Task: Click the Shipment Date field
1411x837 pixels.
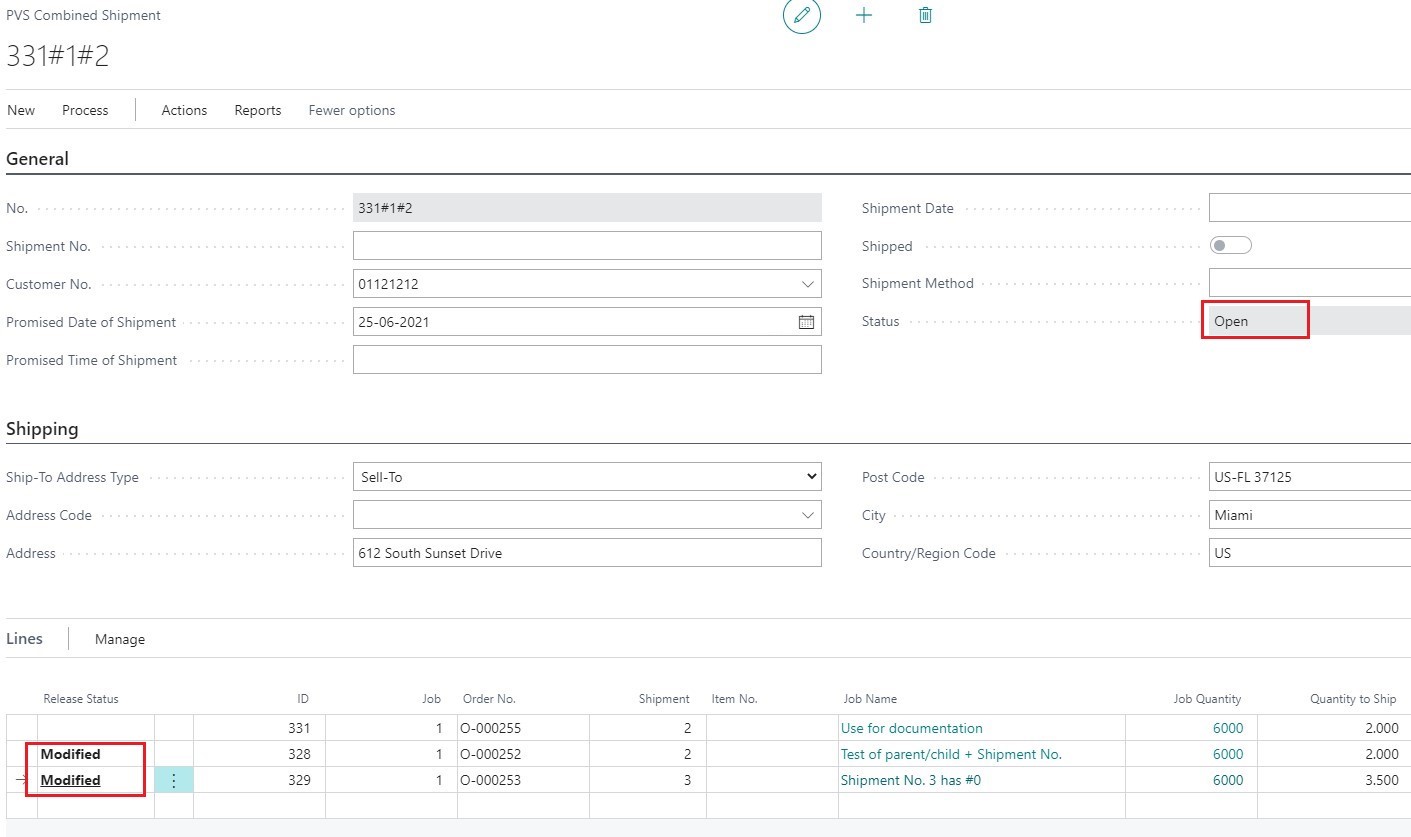Action: [x=1310, y=208]
